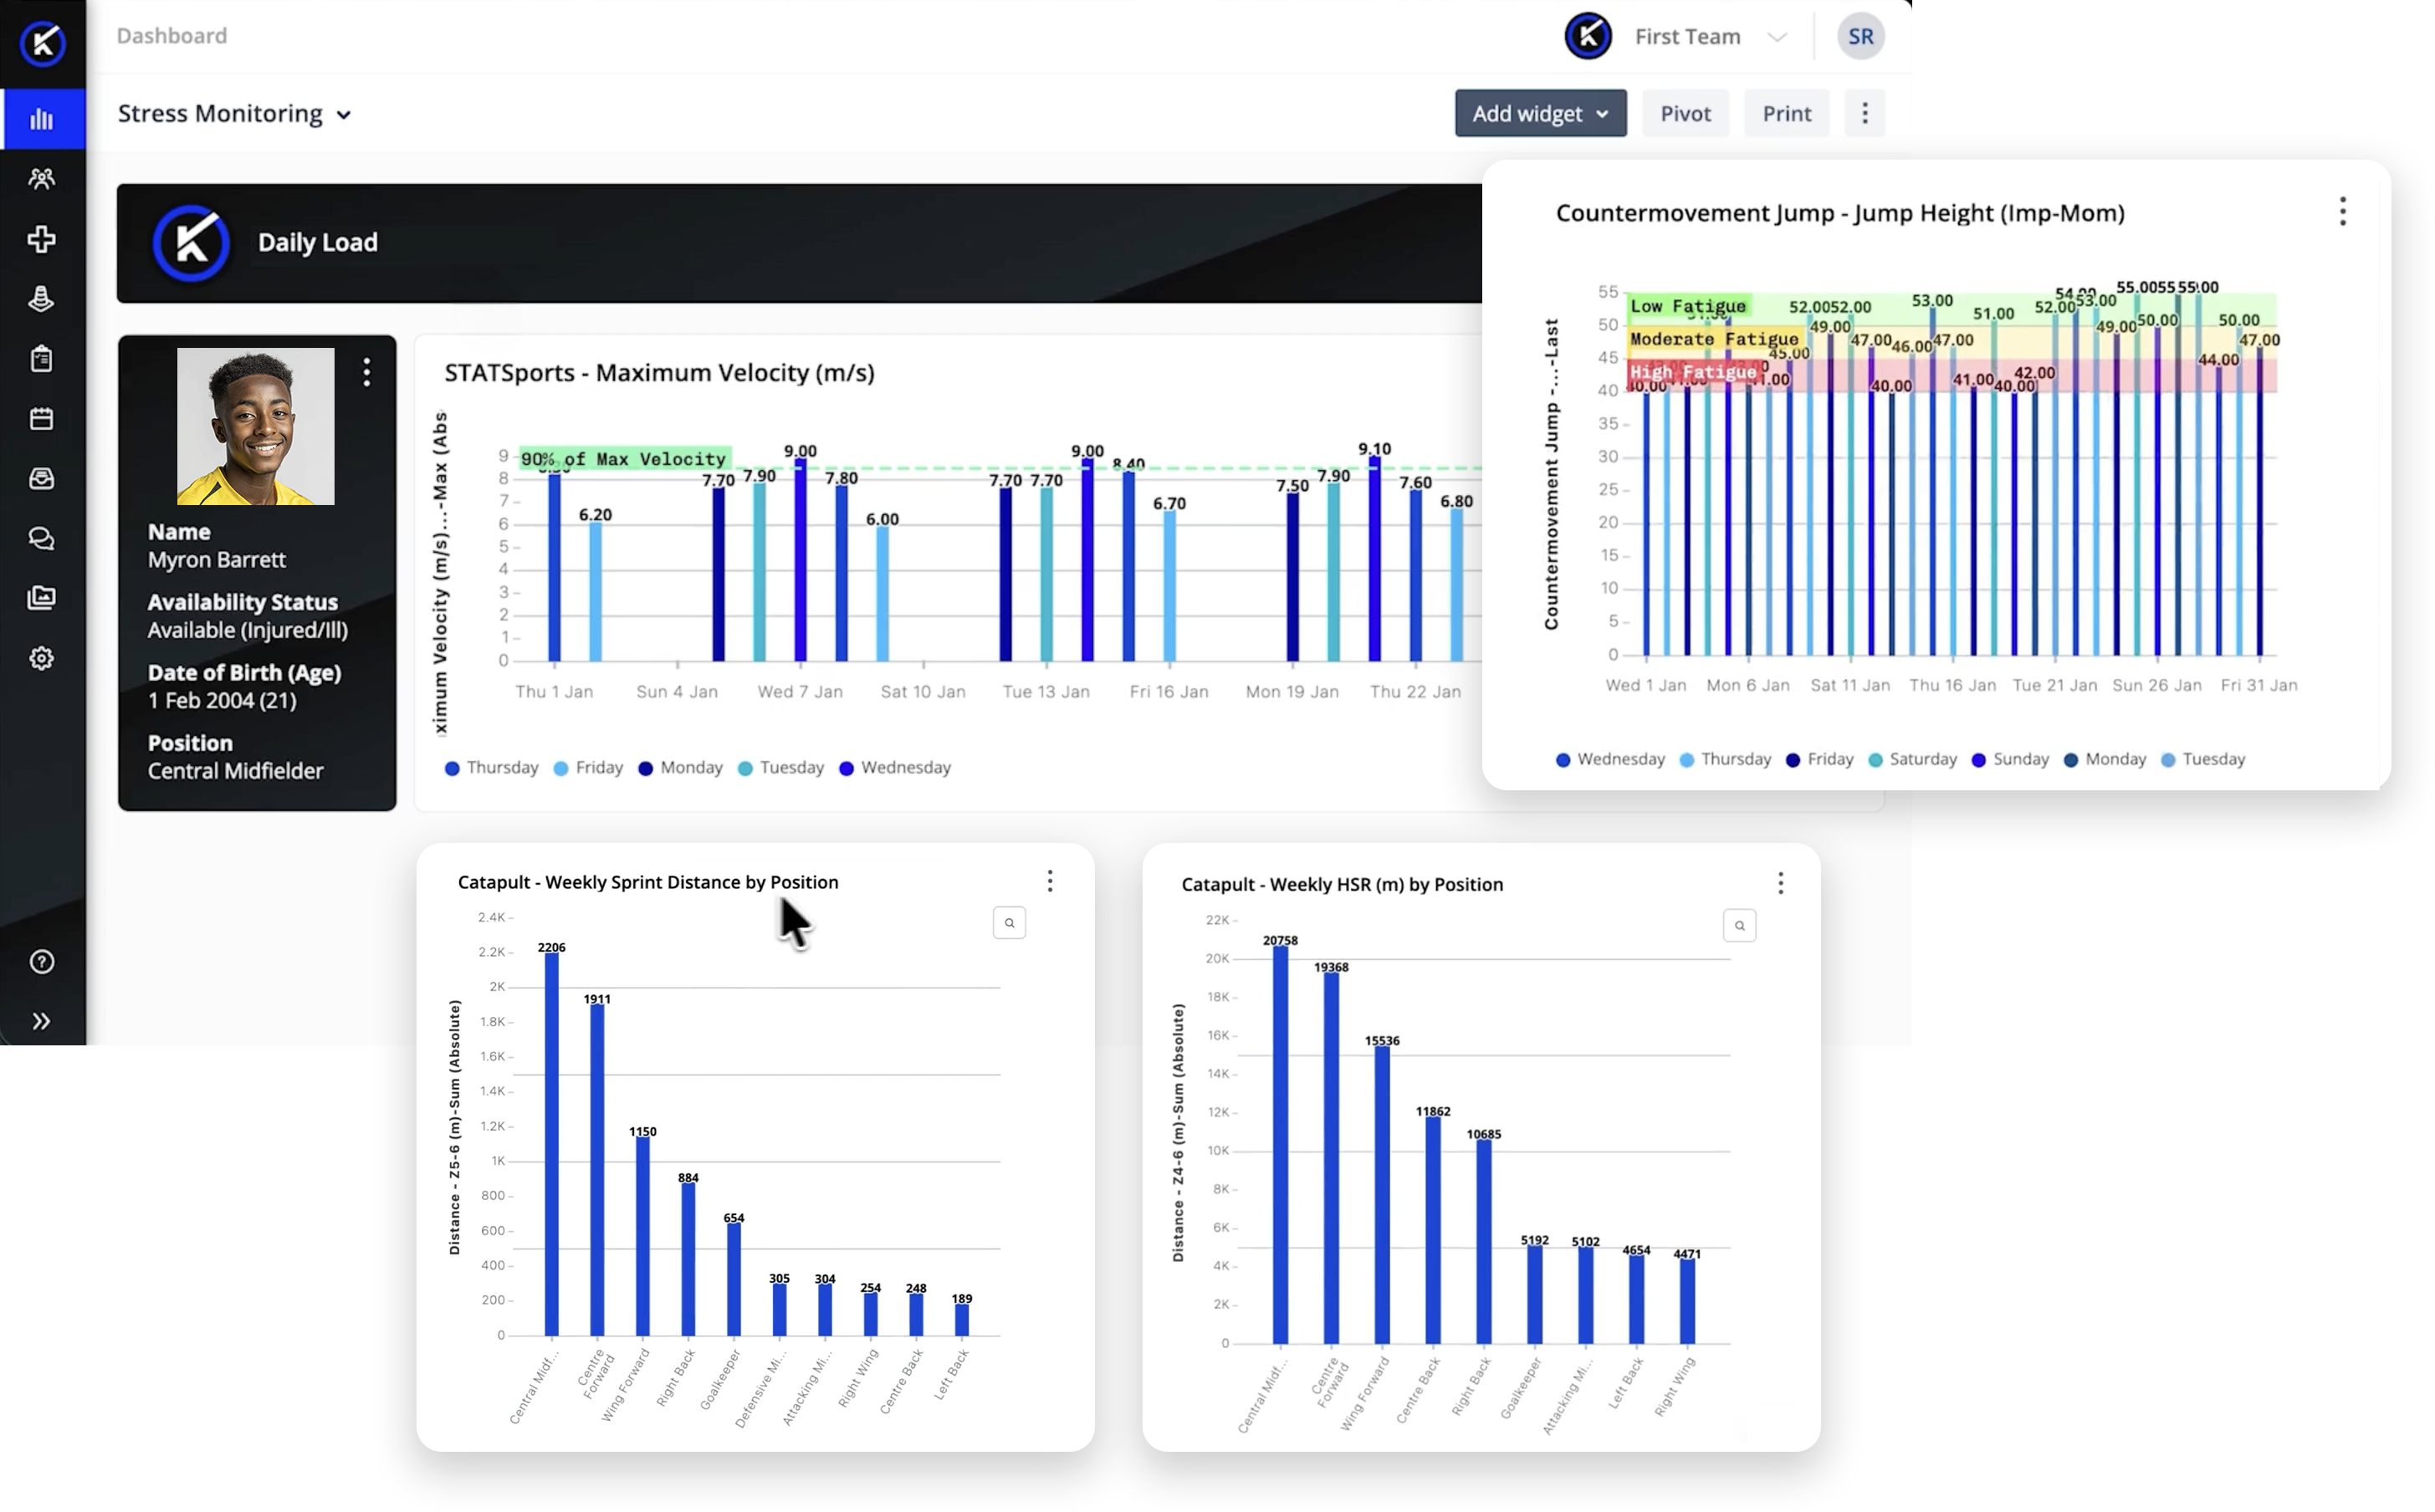
Task: Open the help question mark icon
Action: (x=41, y=962)
